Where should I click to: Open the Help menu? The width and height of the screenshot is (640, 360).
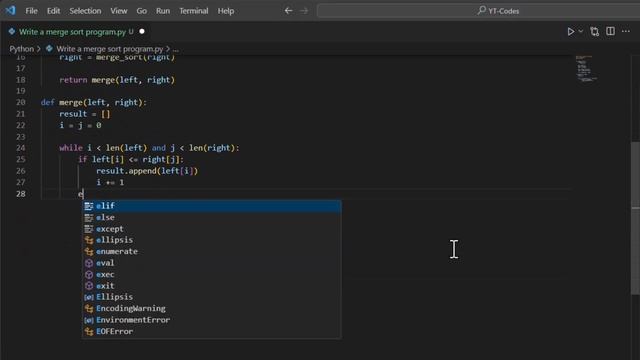tap(226, 11)
